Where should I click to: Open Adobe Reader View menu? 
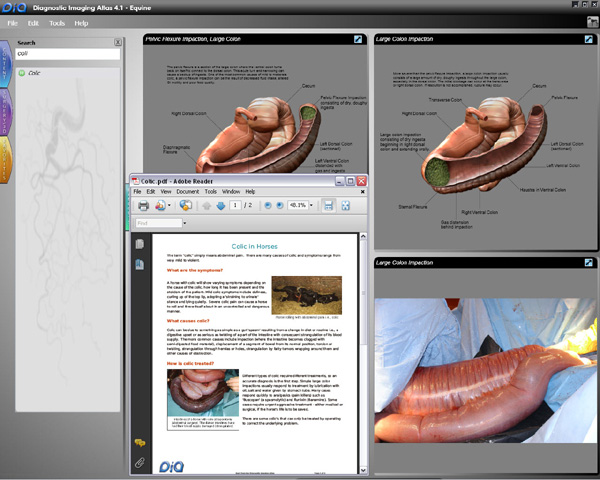coord(166,191)
